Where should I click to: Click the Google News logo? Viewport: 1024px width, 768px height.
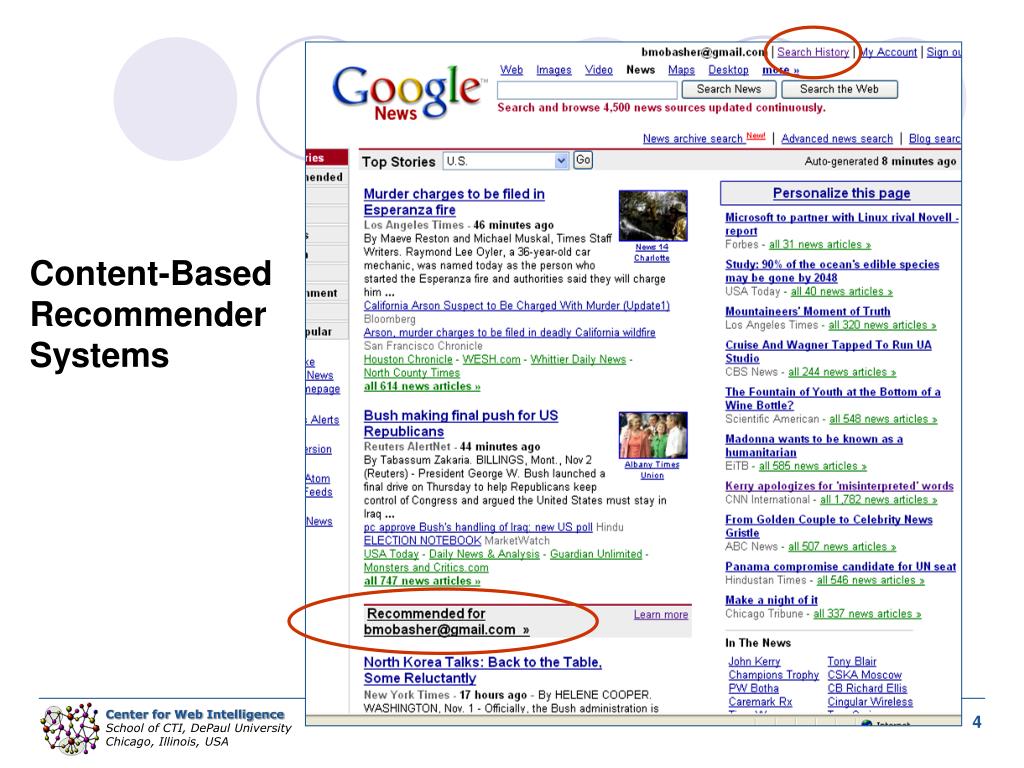pos(409,93)
